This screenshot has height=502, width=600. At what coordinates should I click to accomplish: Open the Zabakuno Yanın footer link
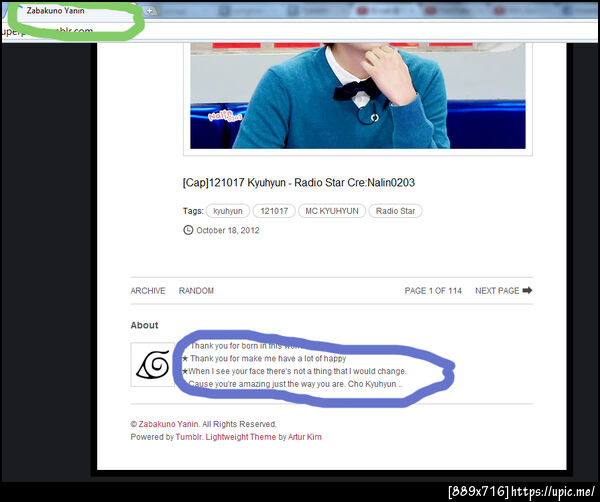pyautogui.click(x=168, y=424)
